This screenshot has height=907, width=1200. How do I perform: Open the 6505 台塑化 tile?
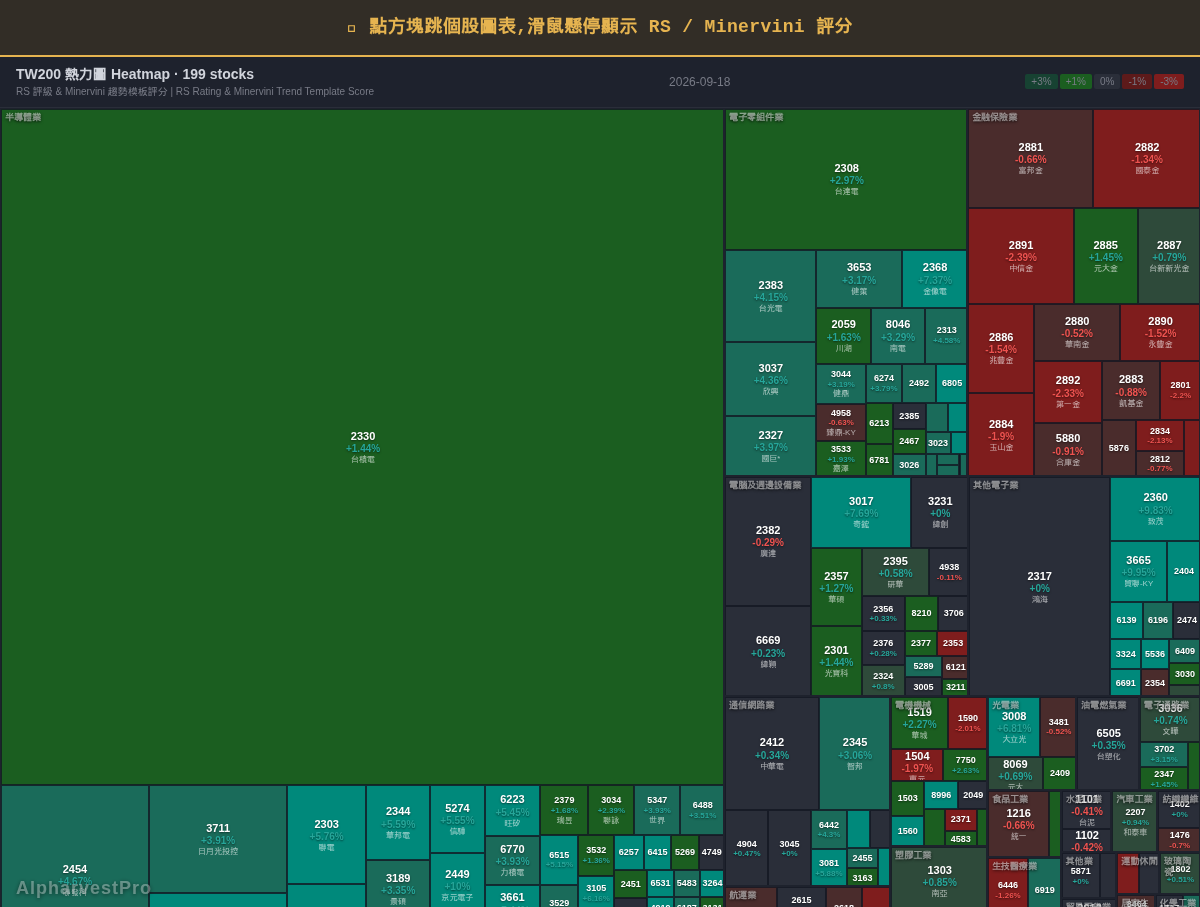tap(1108, 744)
